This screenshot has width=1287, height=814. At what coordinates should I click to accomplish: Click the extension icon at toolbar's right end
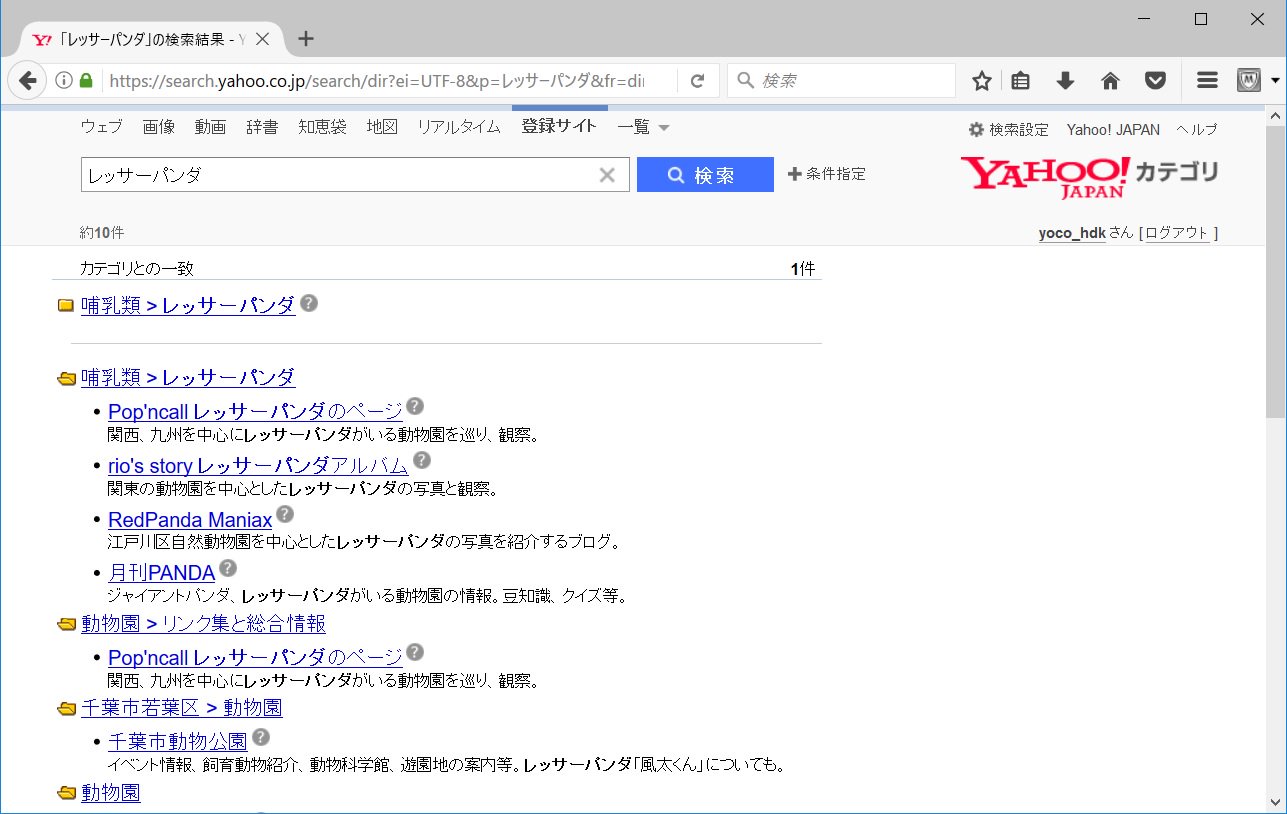pos(1248,81)
